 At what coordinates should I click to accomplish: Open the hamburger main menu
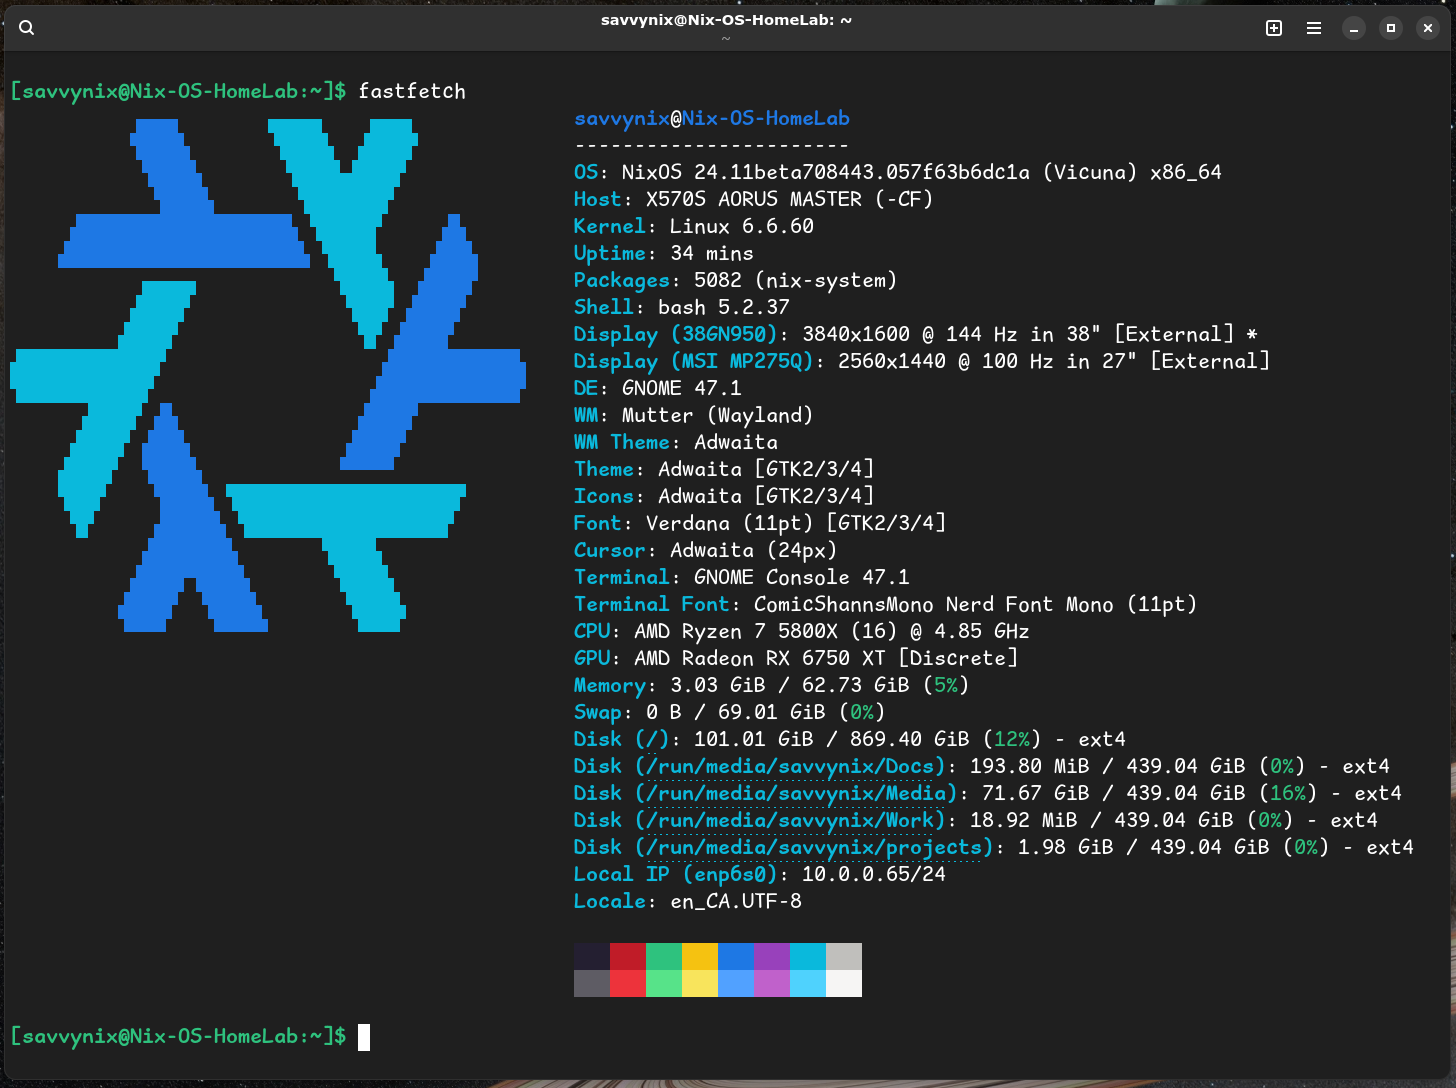pos(1314,28)
